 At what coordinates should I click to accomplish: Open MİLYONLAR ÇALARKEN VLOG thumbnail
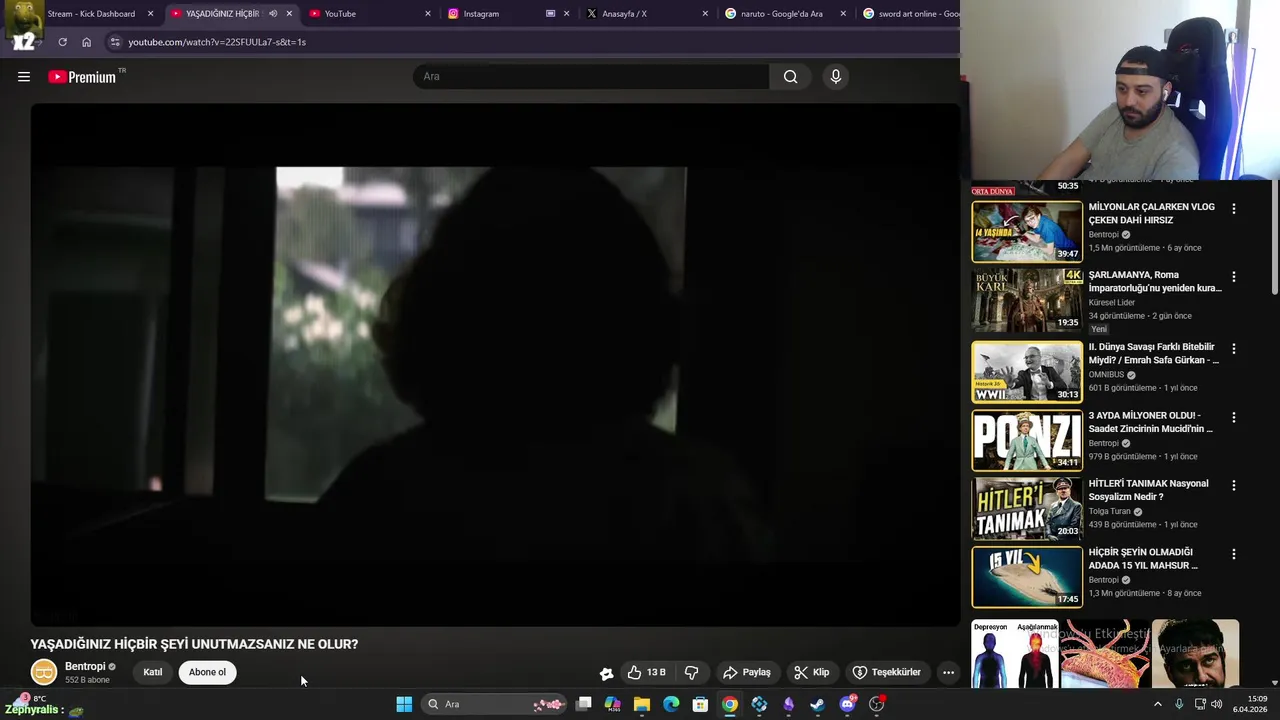tap(1027, 232)
